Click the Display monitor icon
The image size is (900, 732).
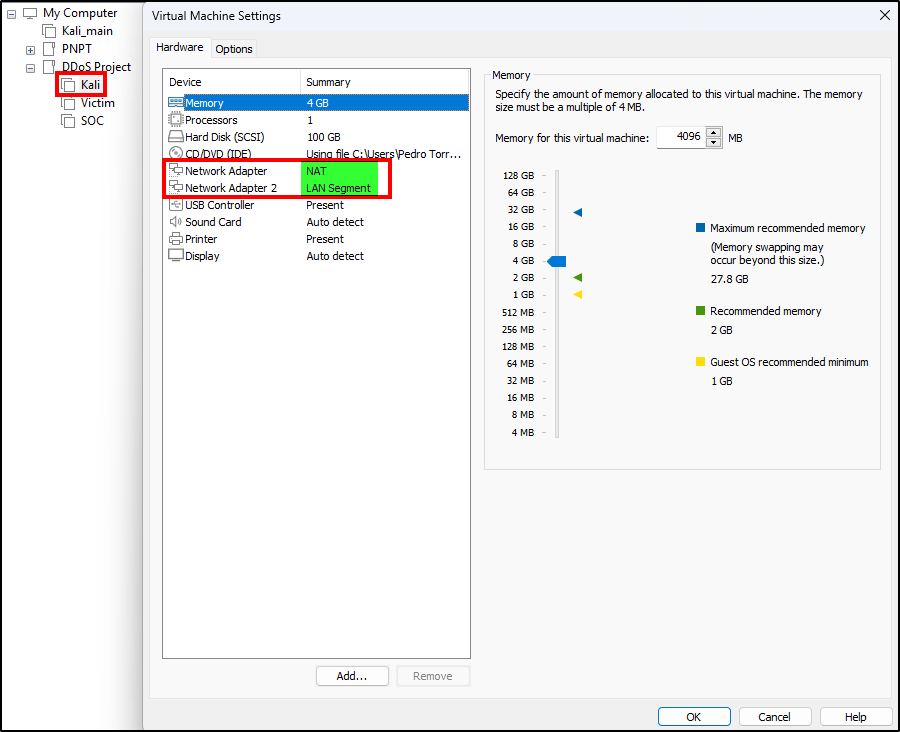[176, 256]
